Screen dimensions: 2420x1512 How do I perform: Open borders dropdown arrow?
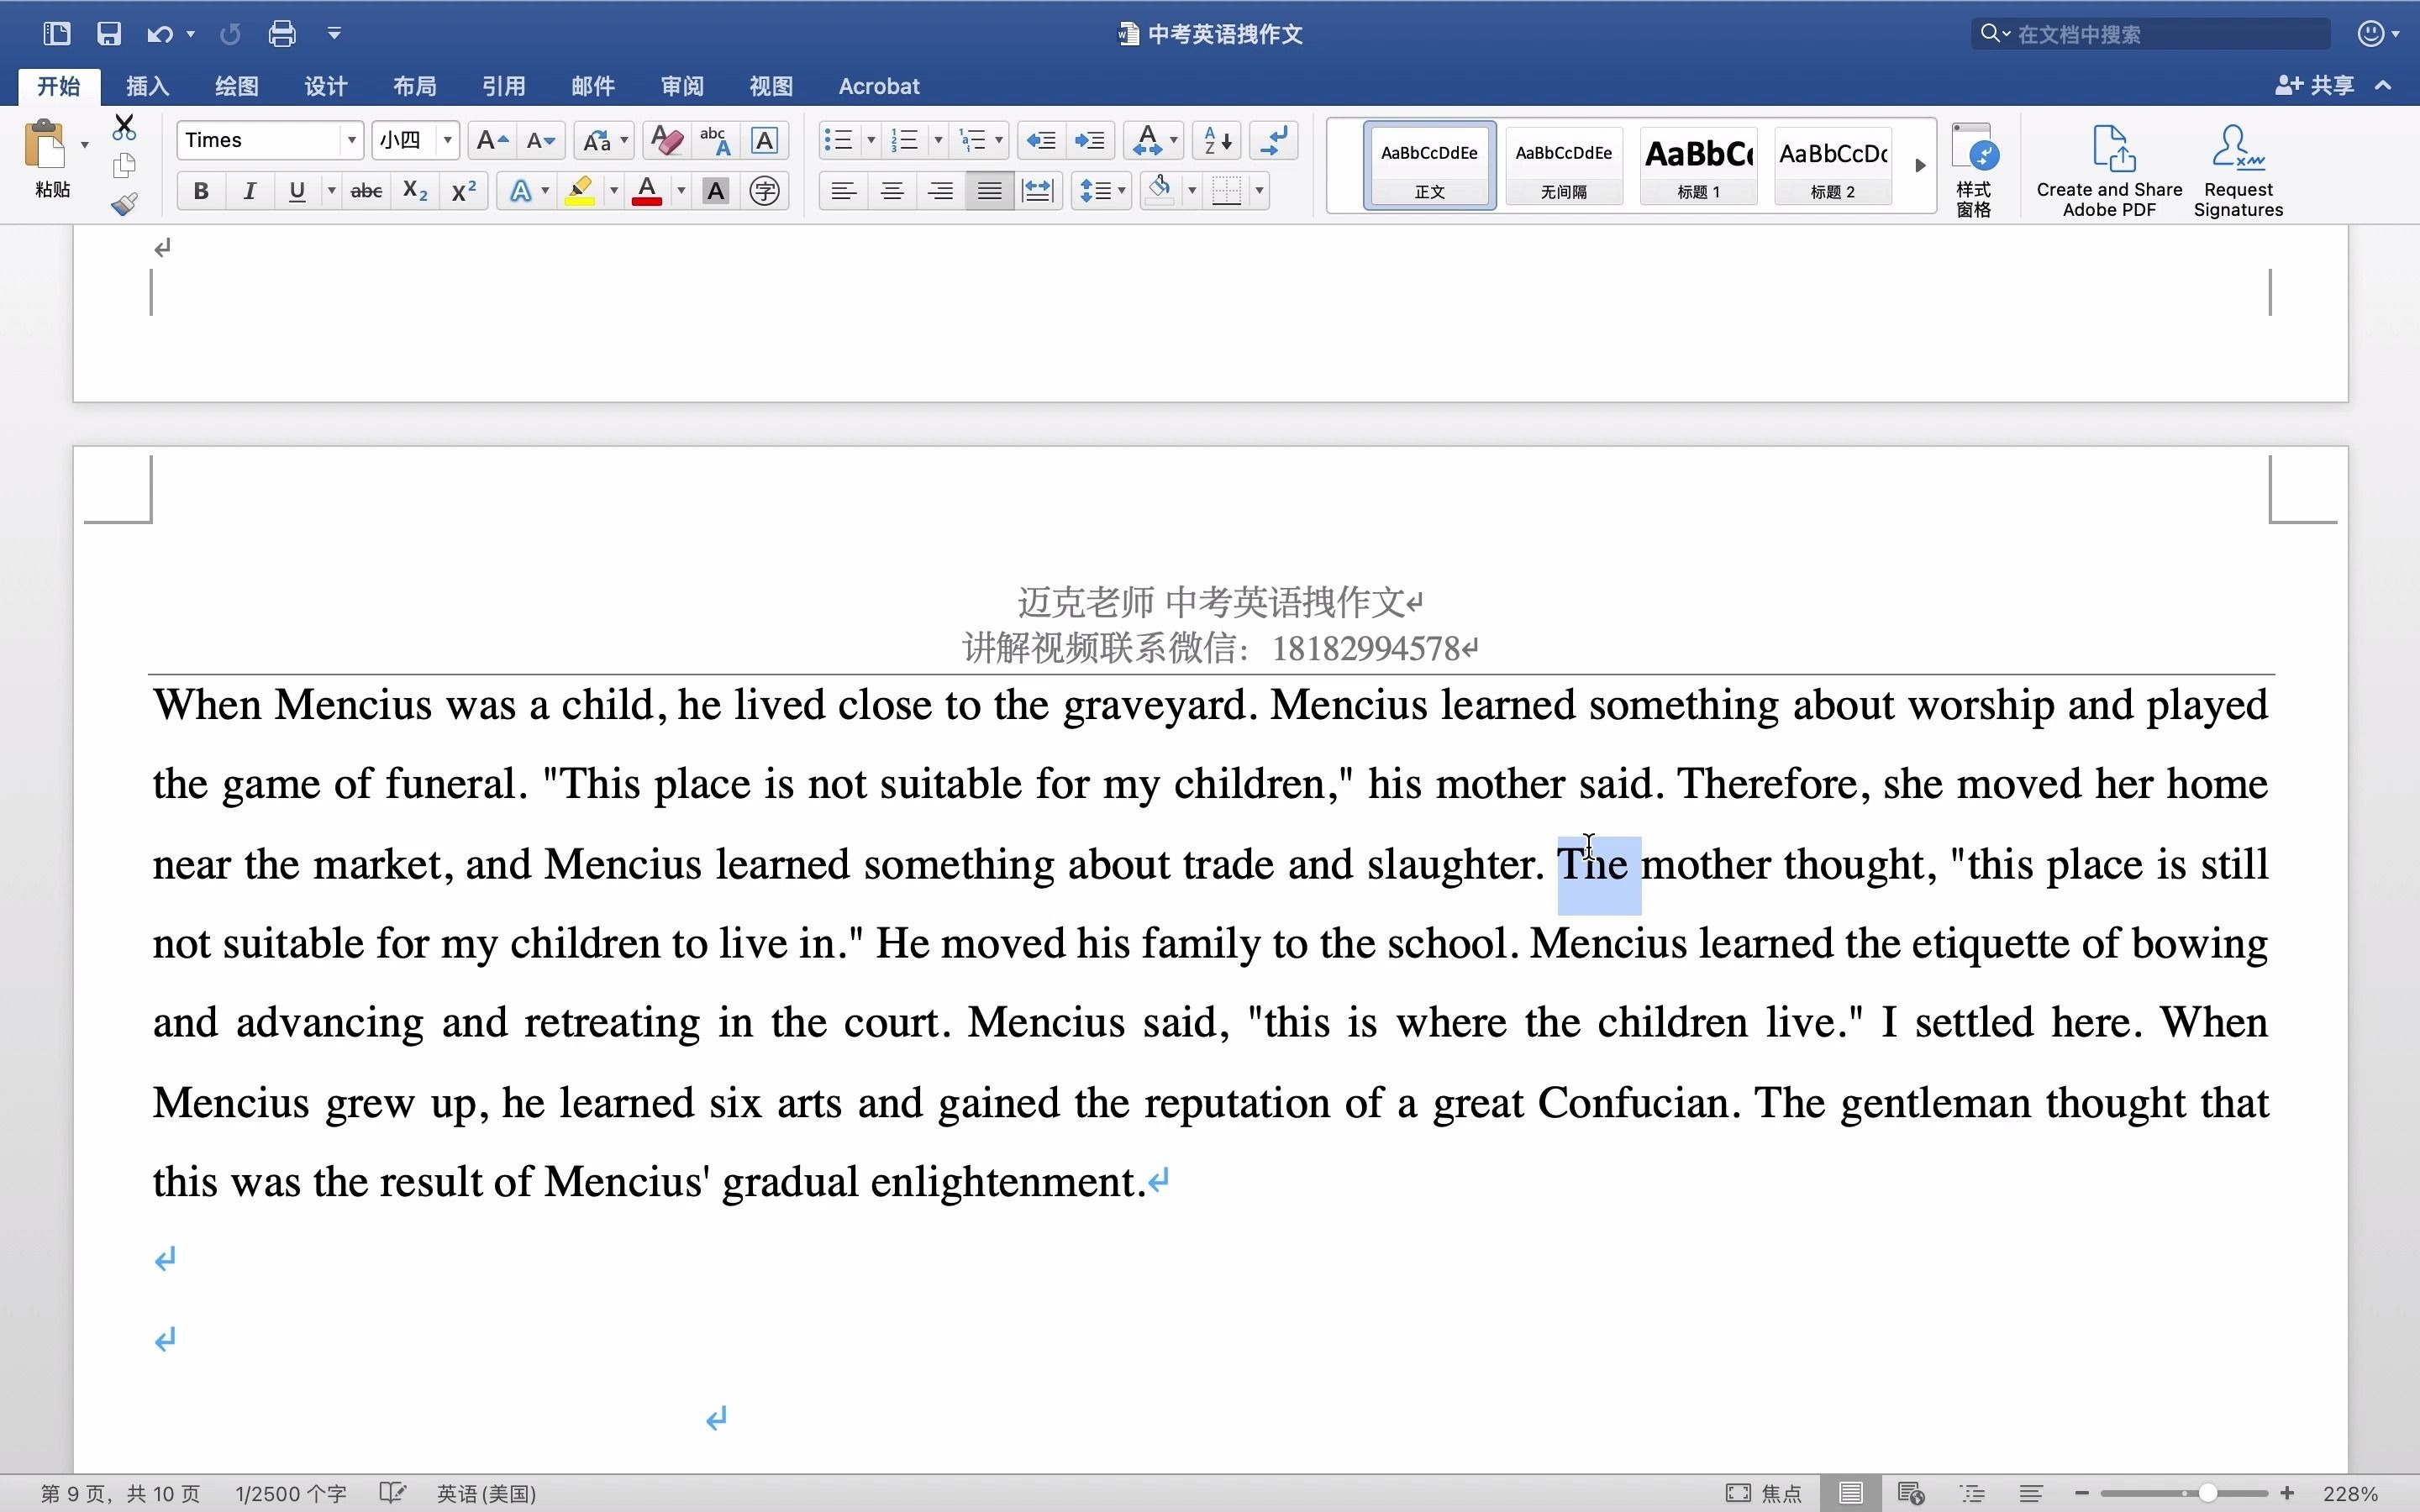coord(1260,191)
